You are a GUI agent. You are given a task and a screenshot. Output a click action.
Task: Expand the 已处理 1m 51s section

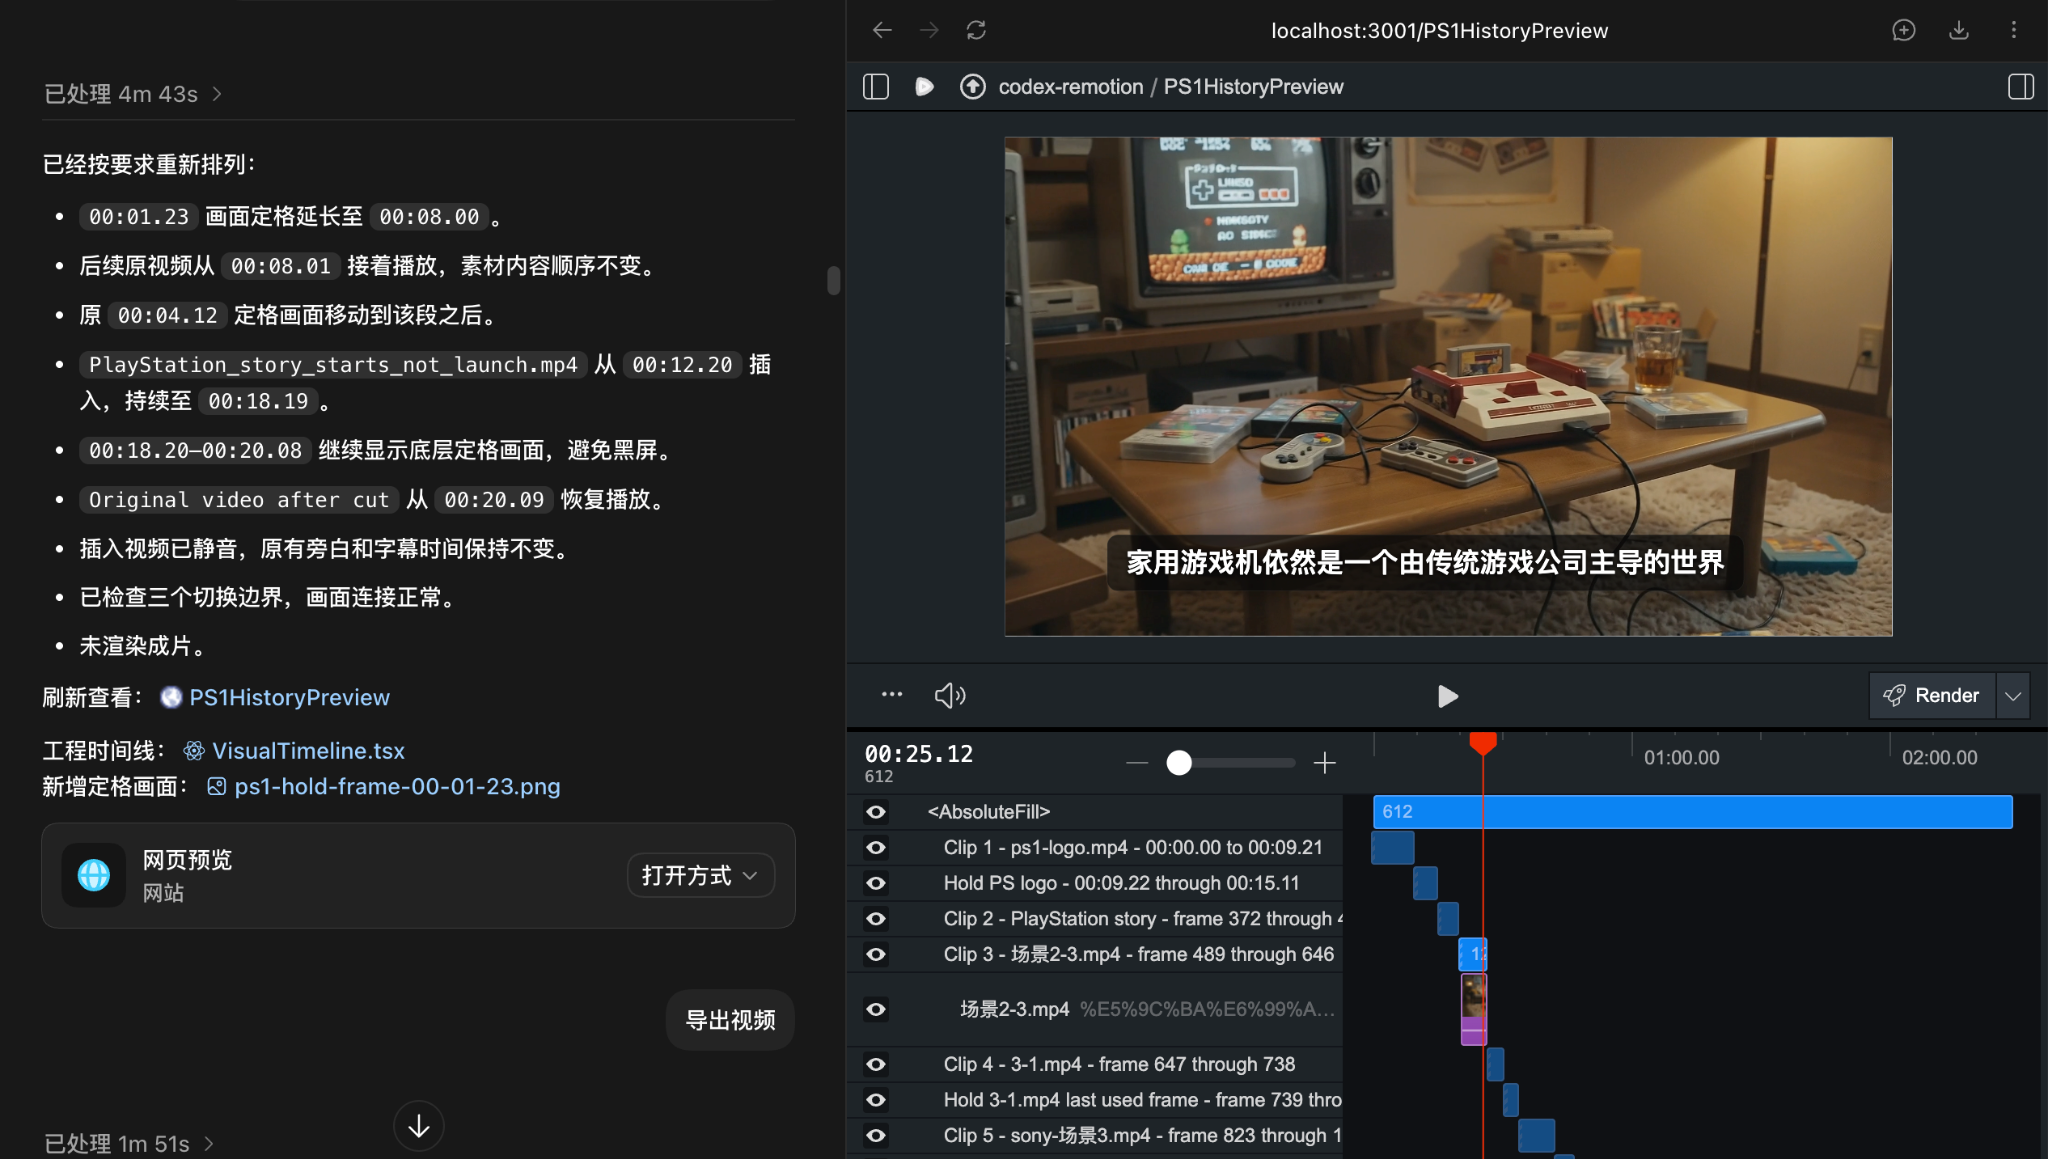click(x=129, y=1144)
